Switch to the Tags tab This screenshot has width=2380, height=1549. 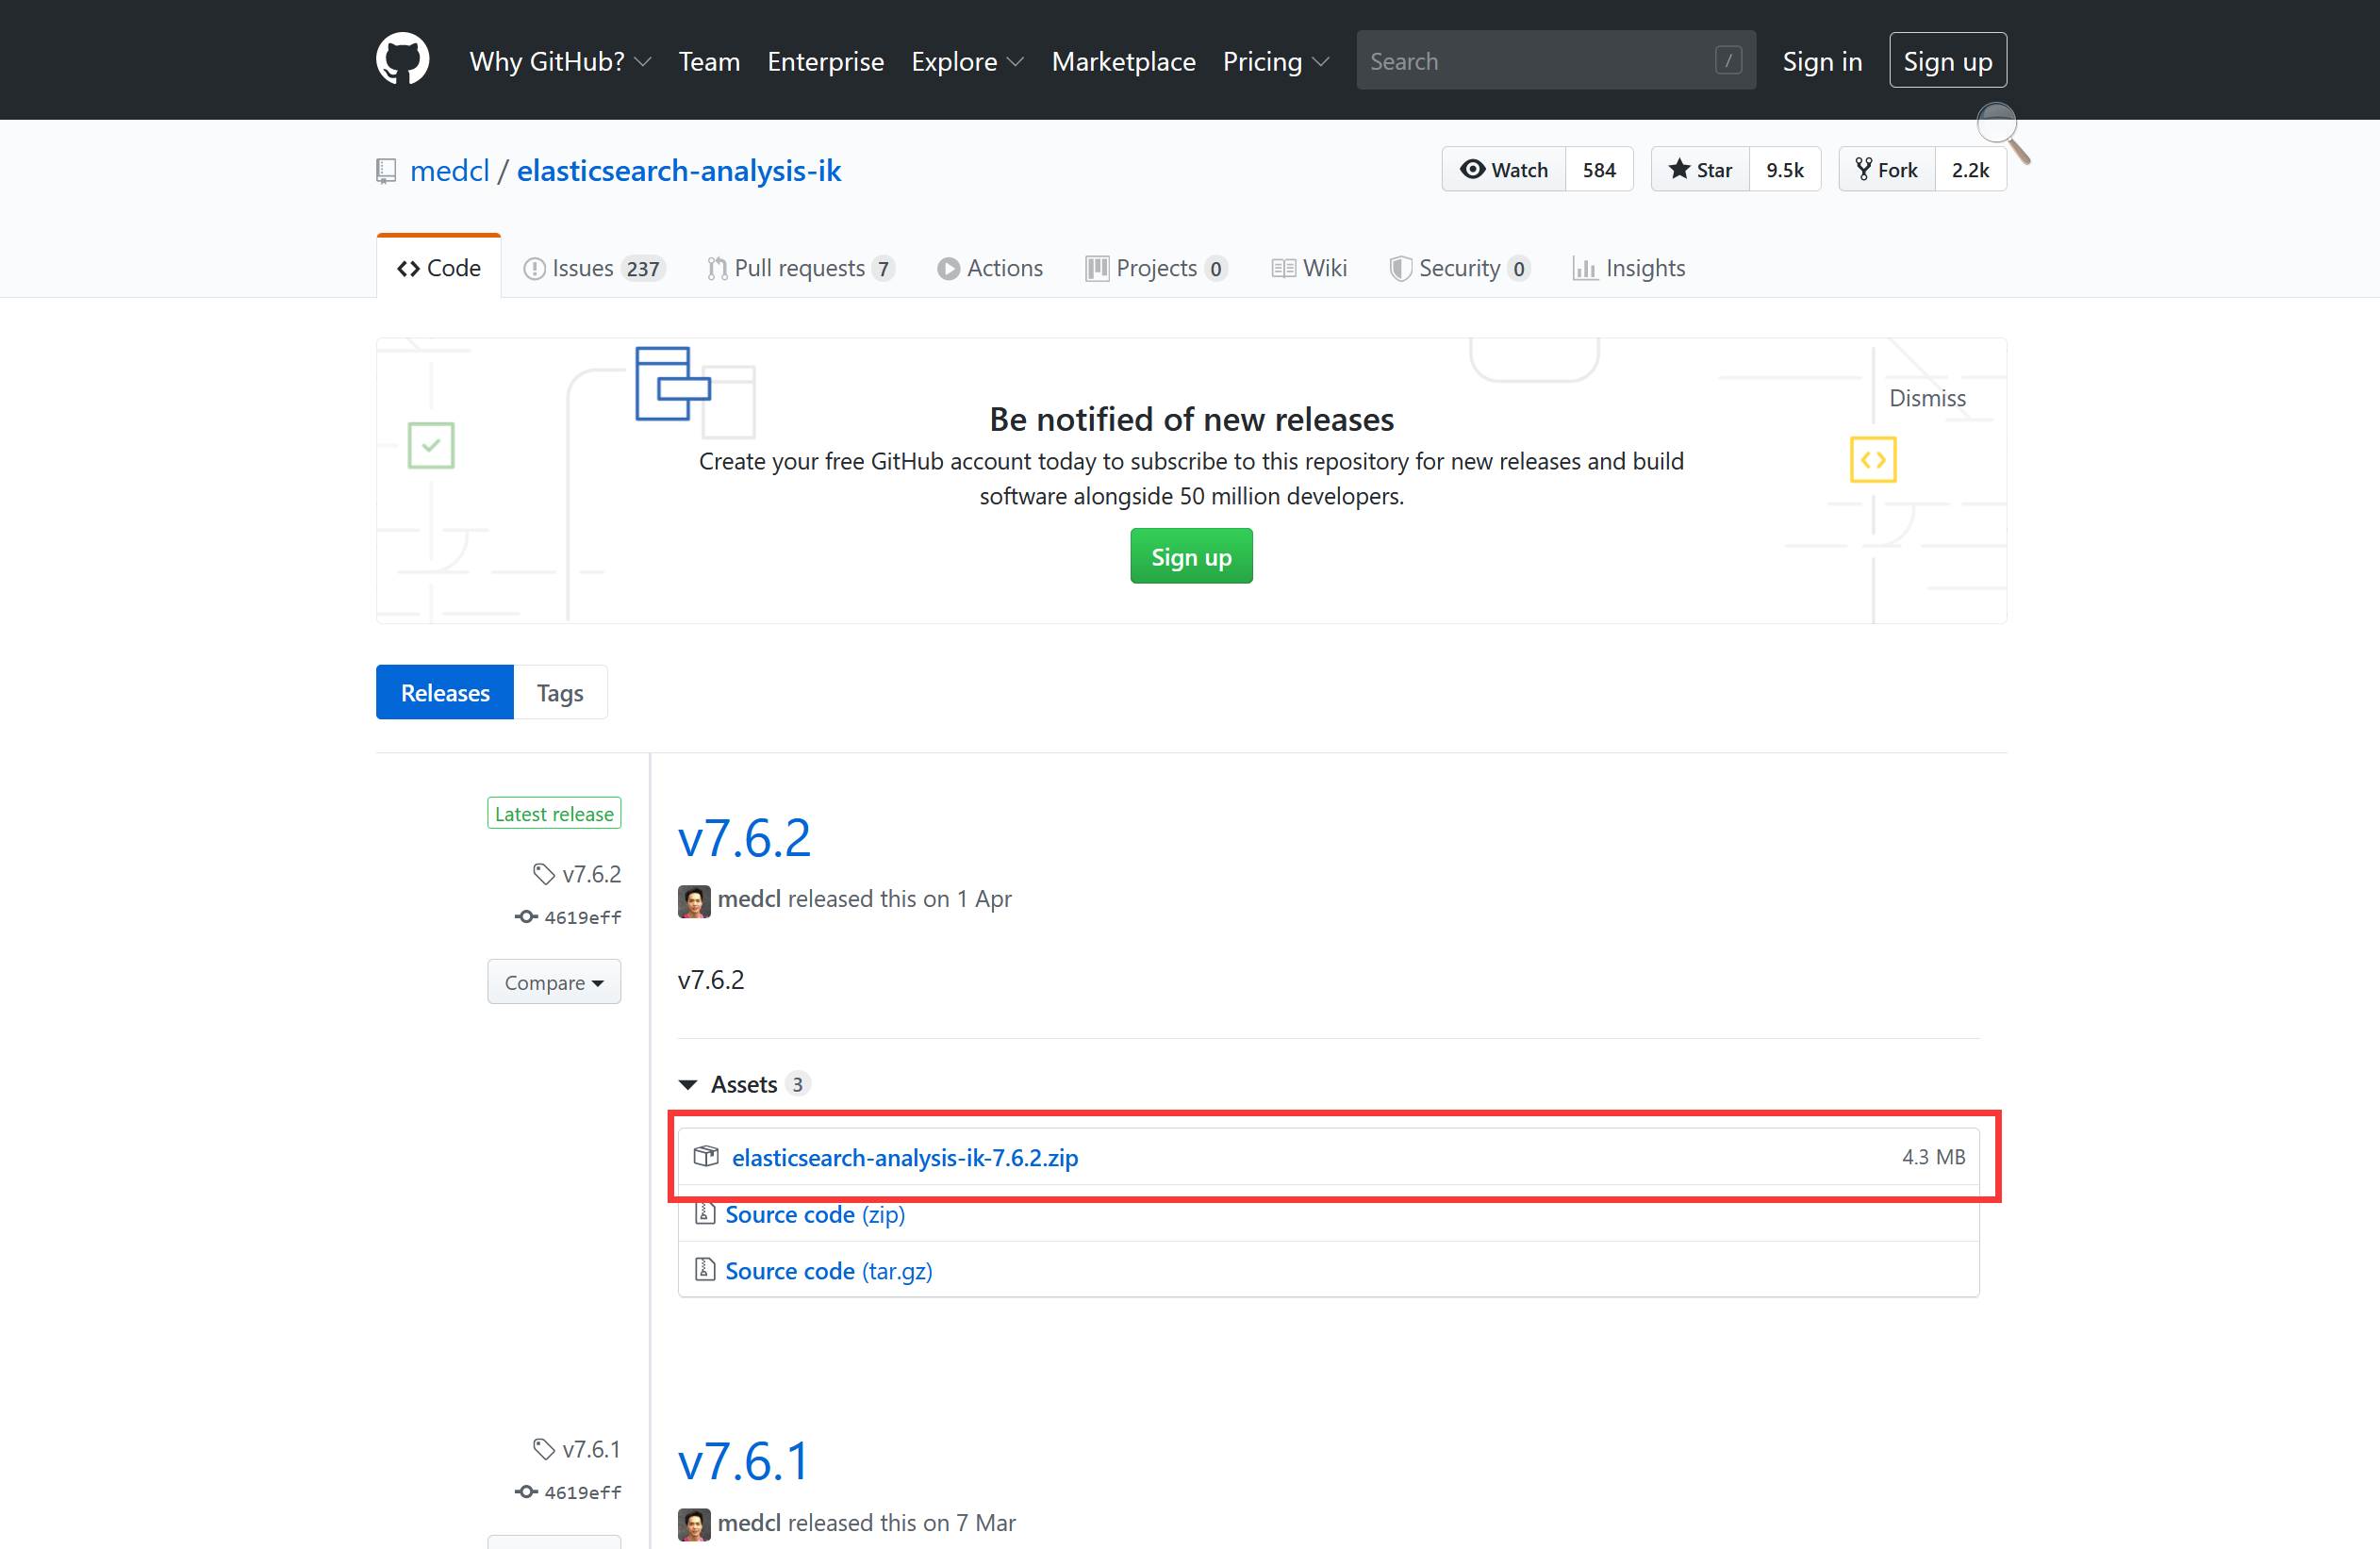[x=559, y=692]
